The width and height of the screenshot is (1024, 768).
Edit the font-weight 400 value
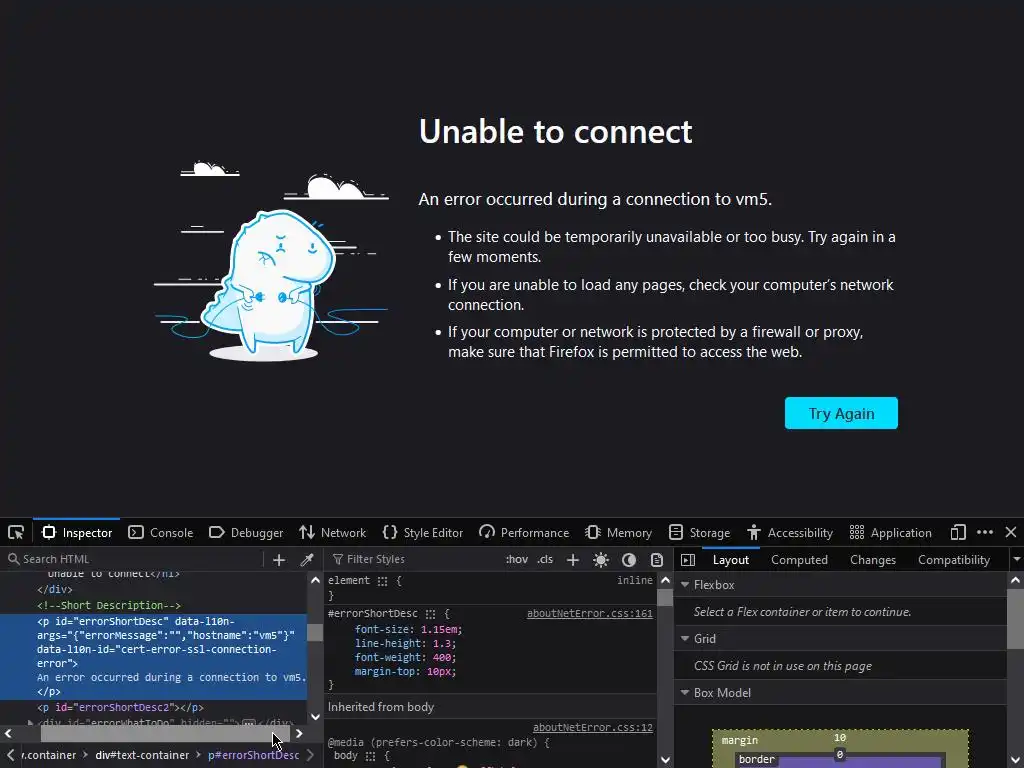coord(442,658)
